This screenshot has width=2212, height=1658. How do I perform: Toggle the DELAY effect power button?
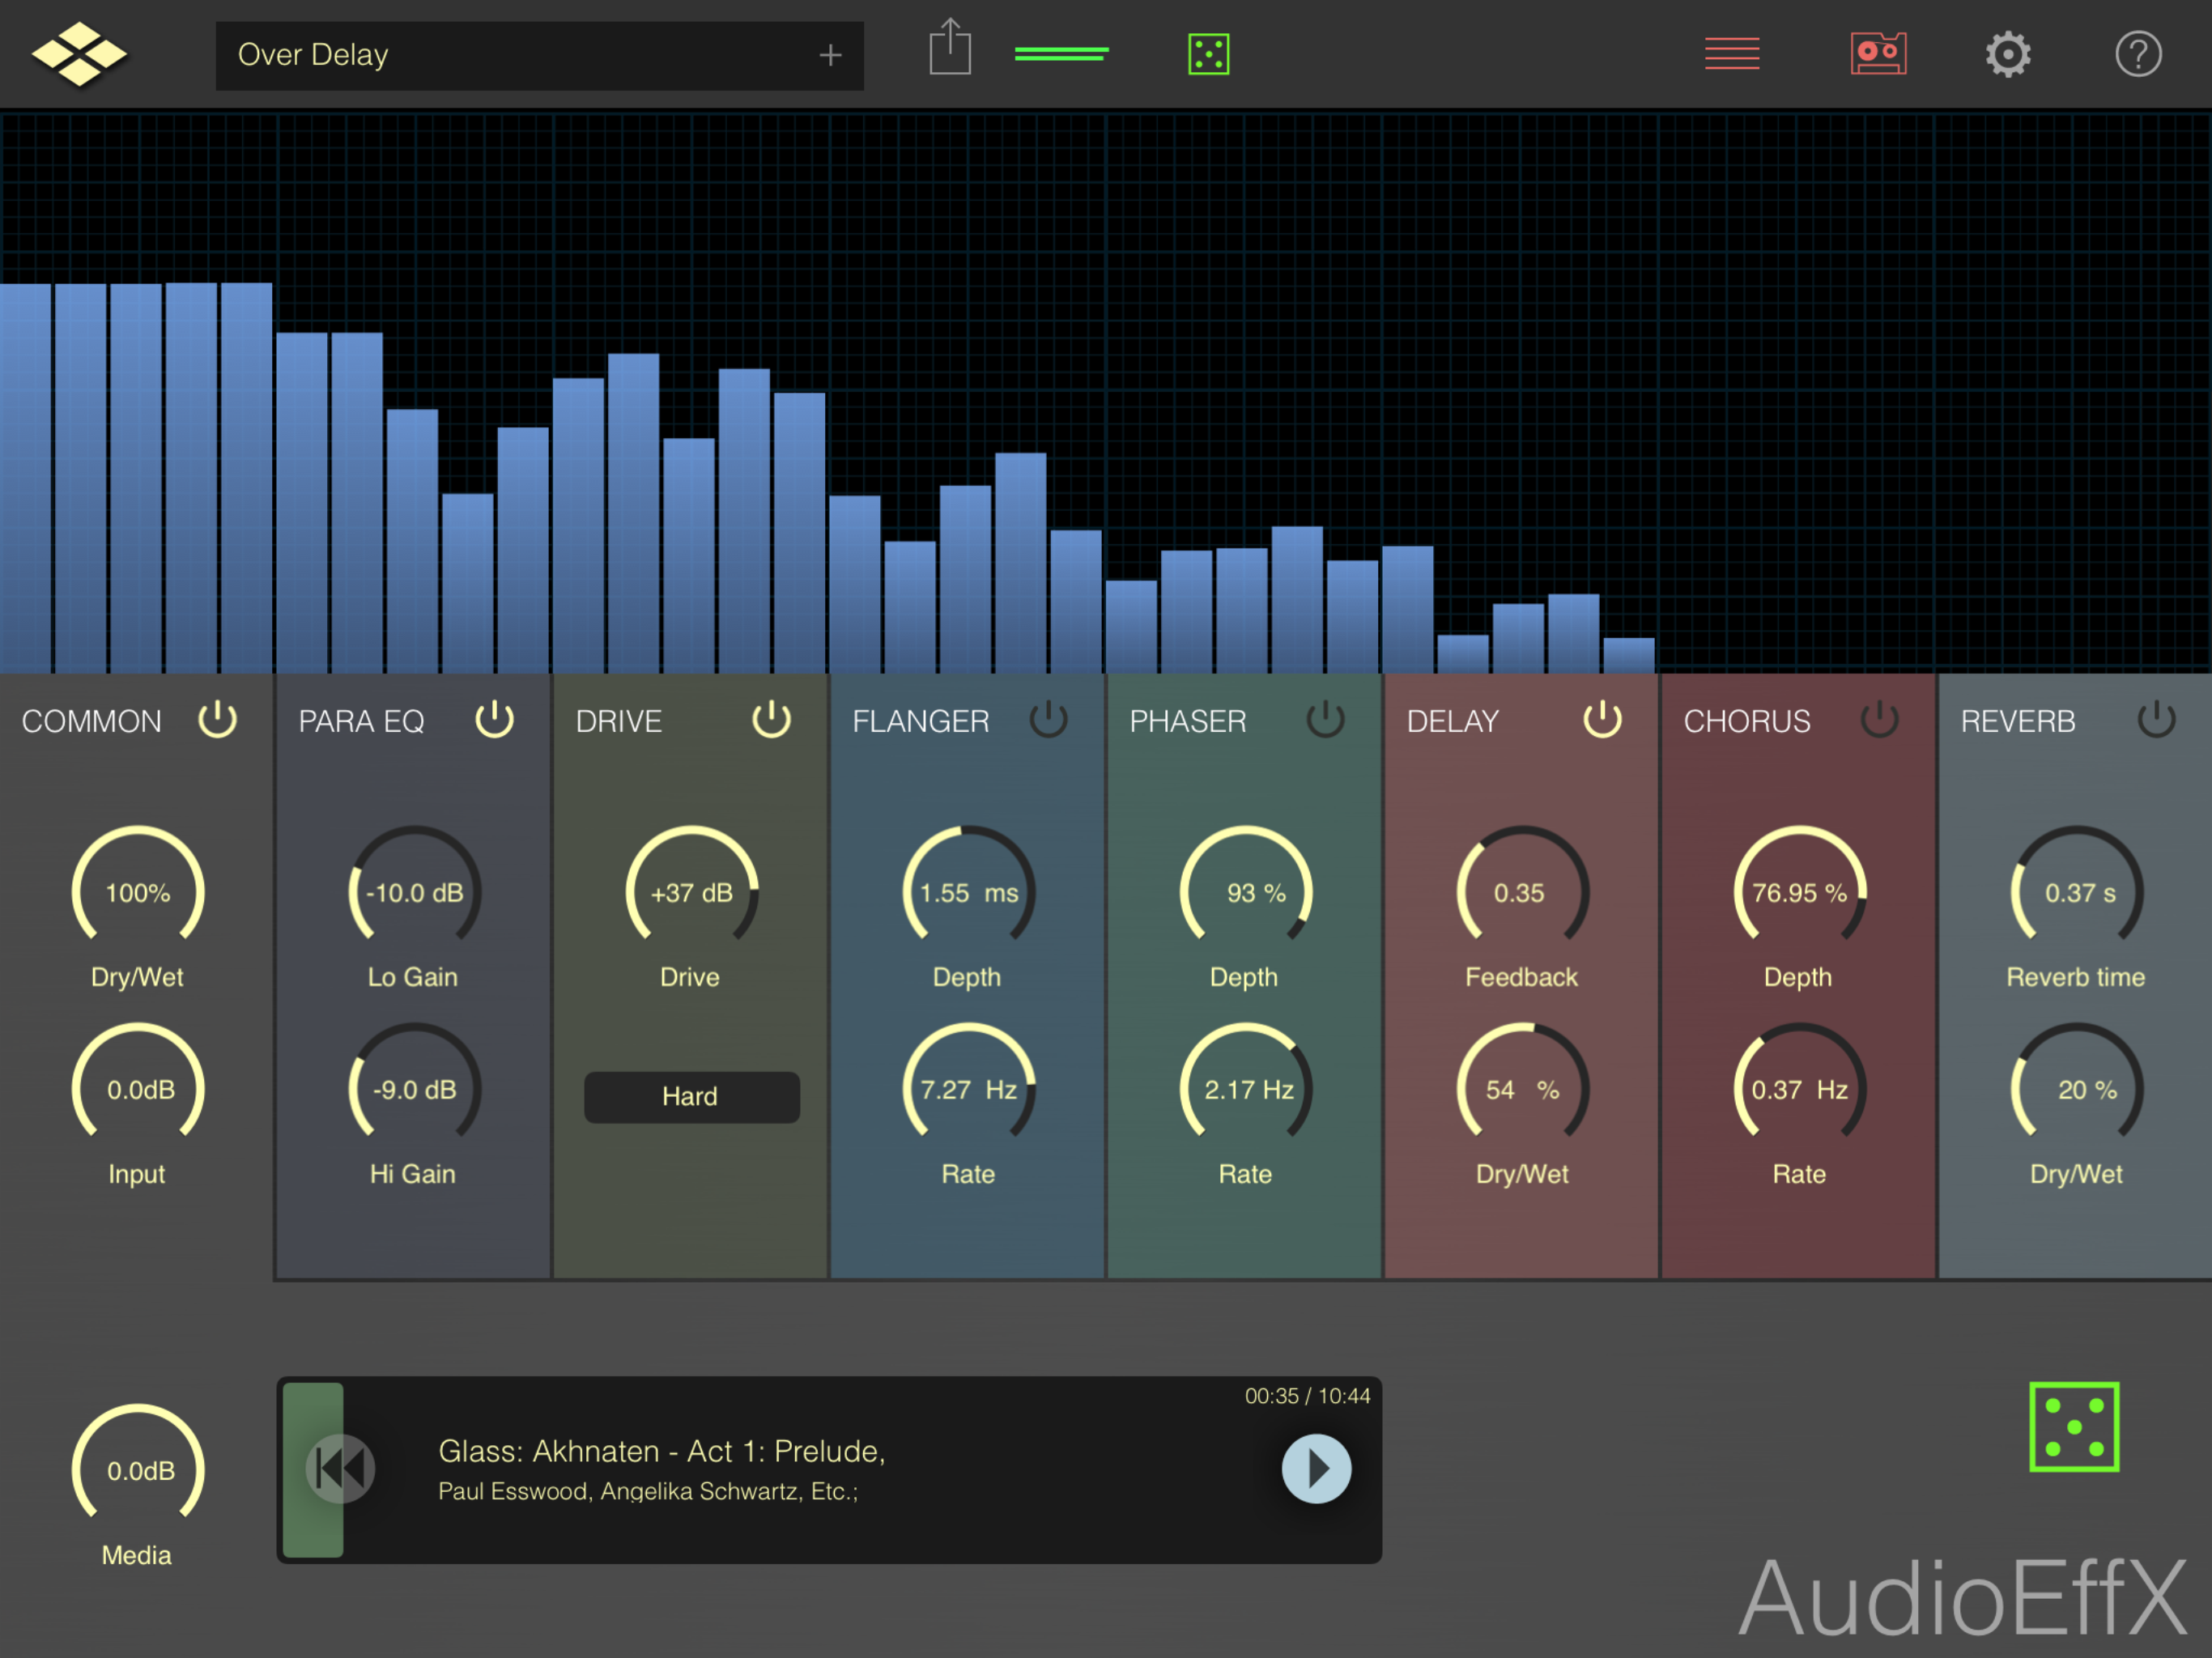1602,719
